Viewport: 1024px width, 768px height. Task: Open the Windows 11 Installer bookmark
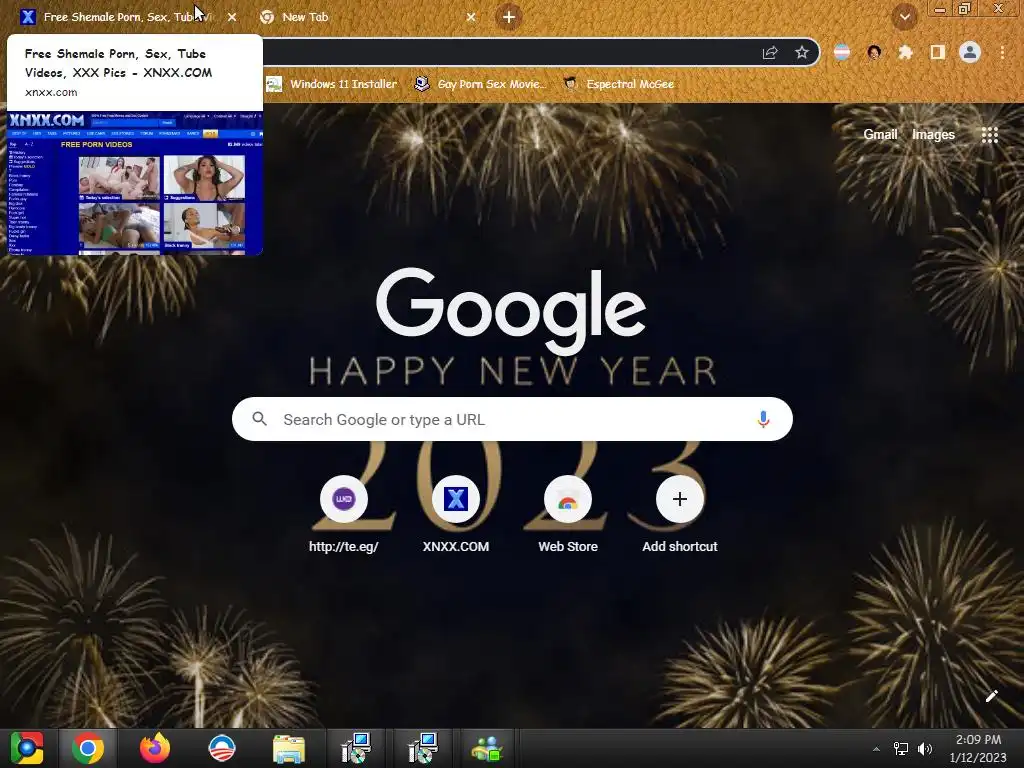pyautogui.click(x=332, y=84)
